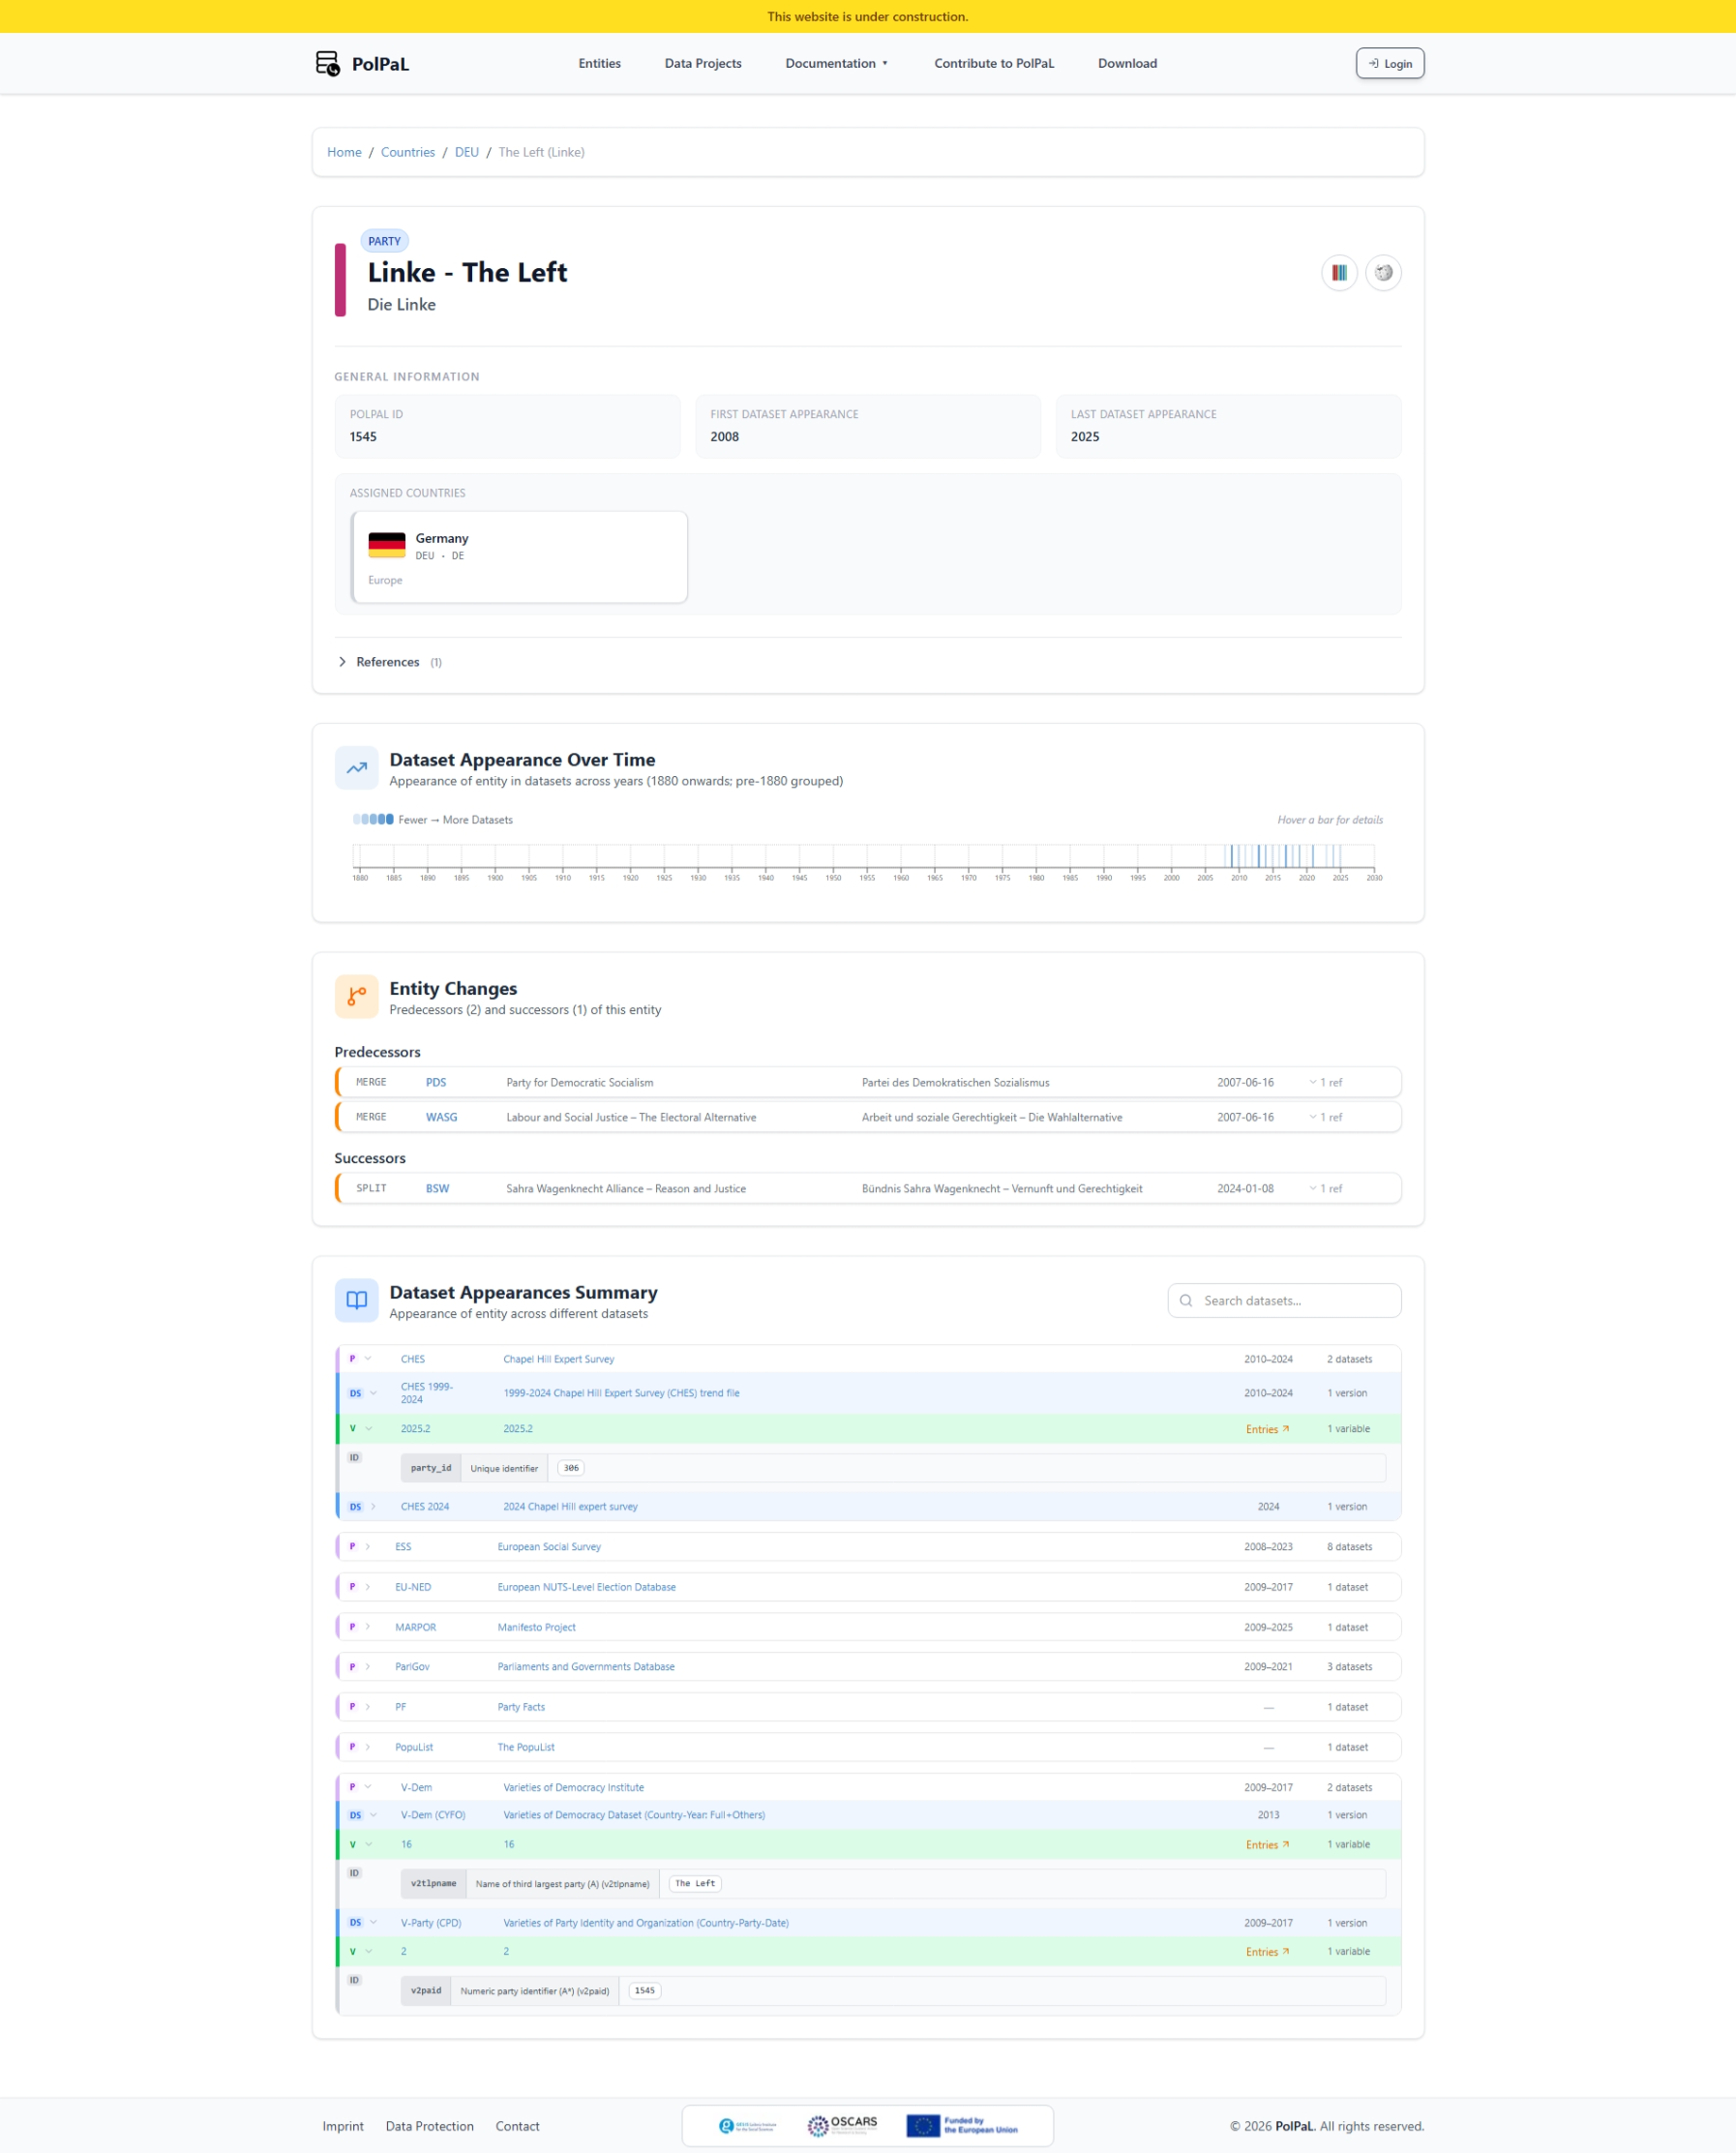
Task: Click the Funded by the European Union logo
Action: (962, 2125)
